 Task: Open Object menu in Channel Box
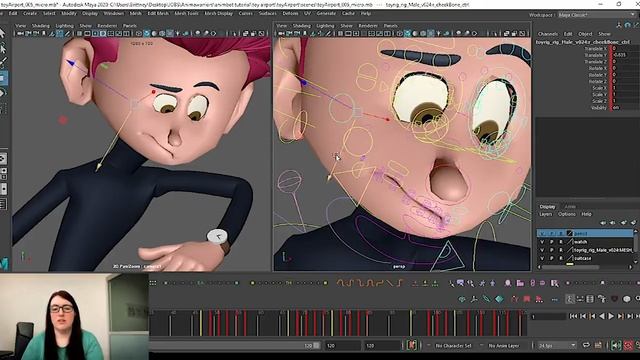[585, 34]
